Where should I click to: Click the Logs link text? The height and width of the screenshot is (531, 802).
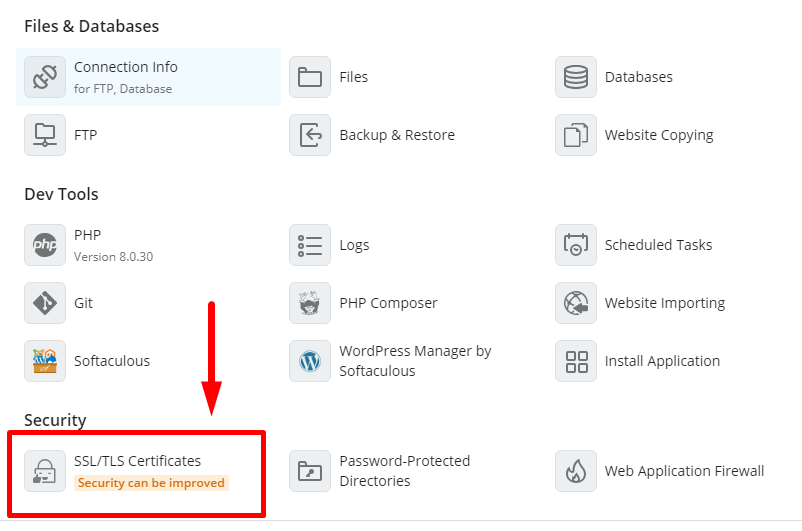pyautogui.click(x=354, y=246)
